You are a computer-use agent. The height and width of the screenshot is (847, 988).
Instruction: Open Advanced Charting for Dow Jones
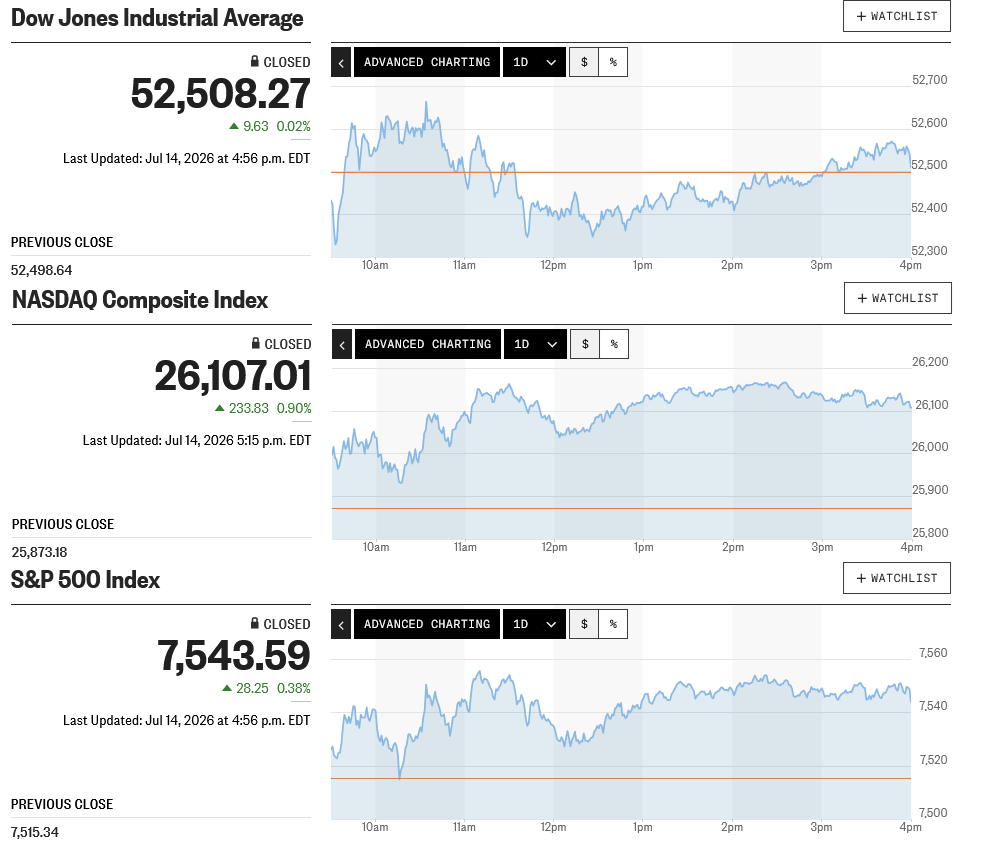click(x=427, y=62)
